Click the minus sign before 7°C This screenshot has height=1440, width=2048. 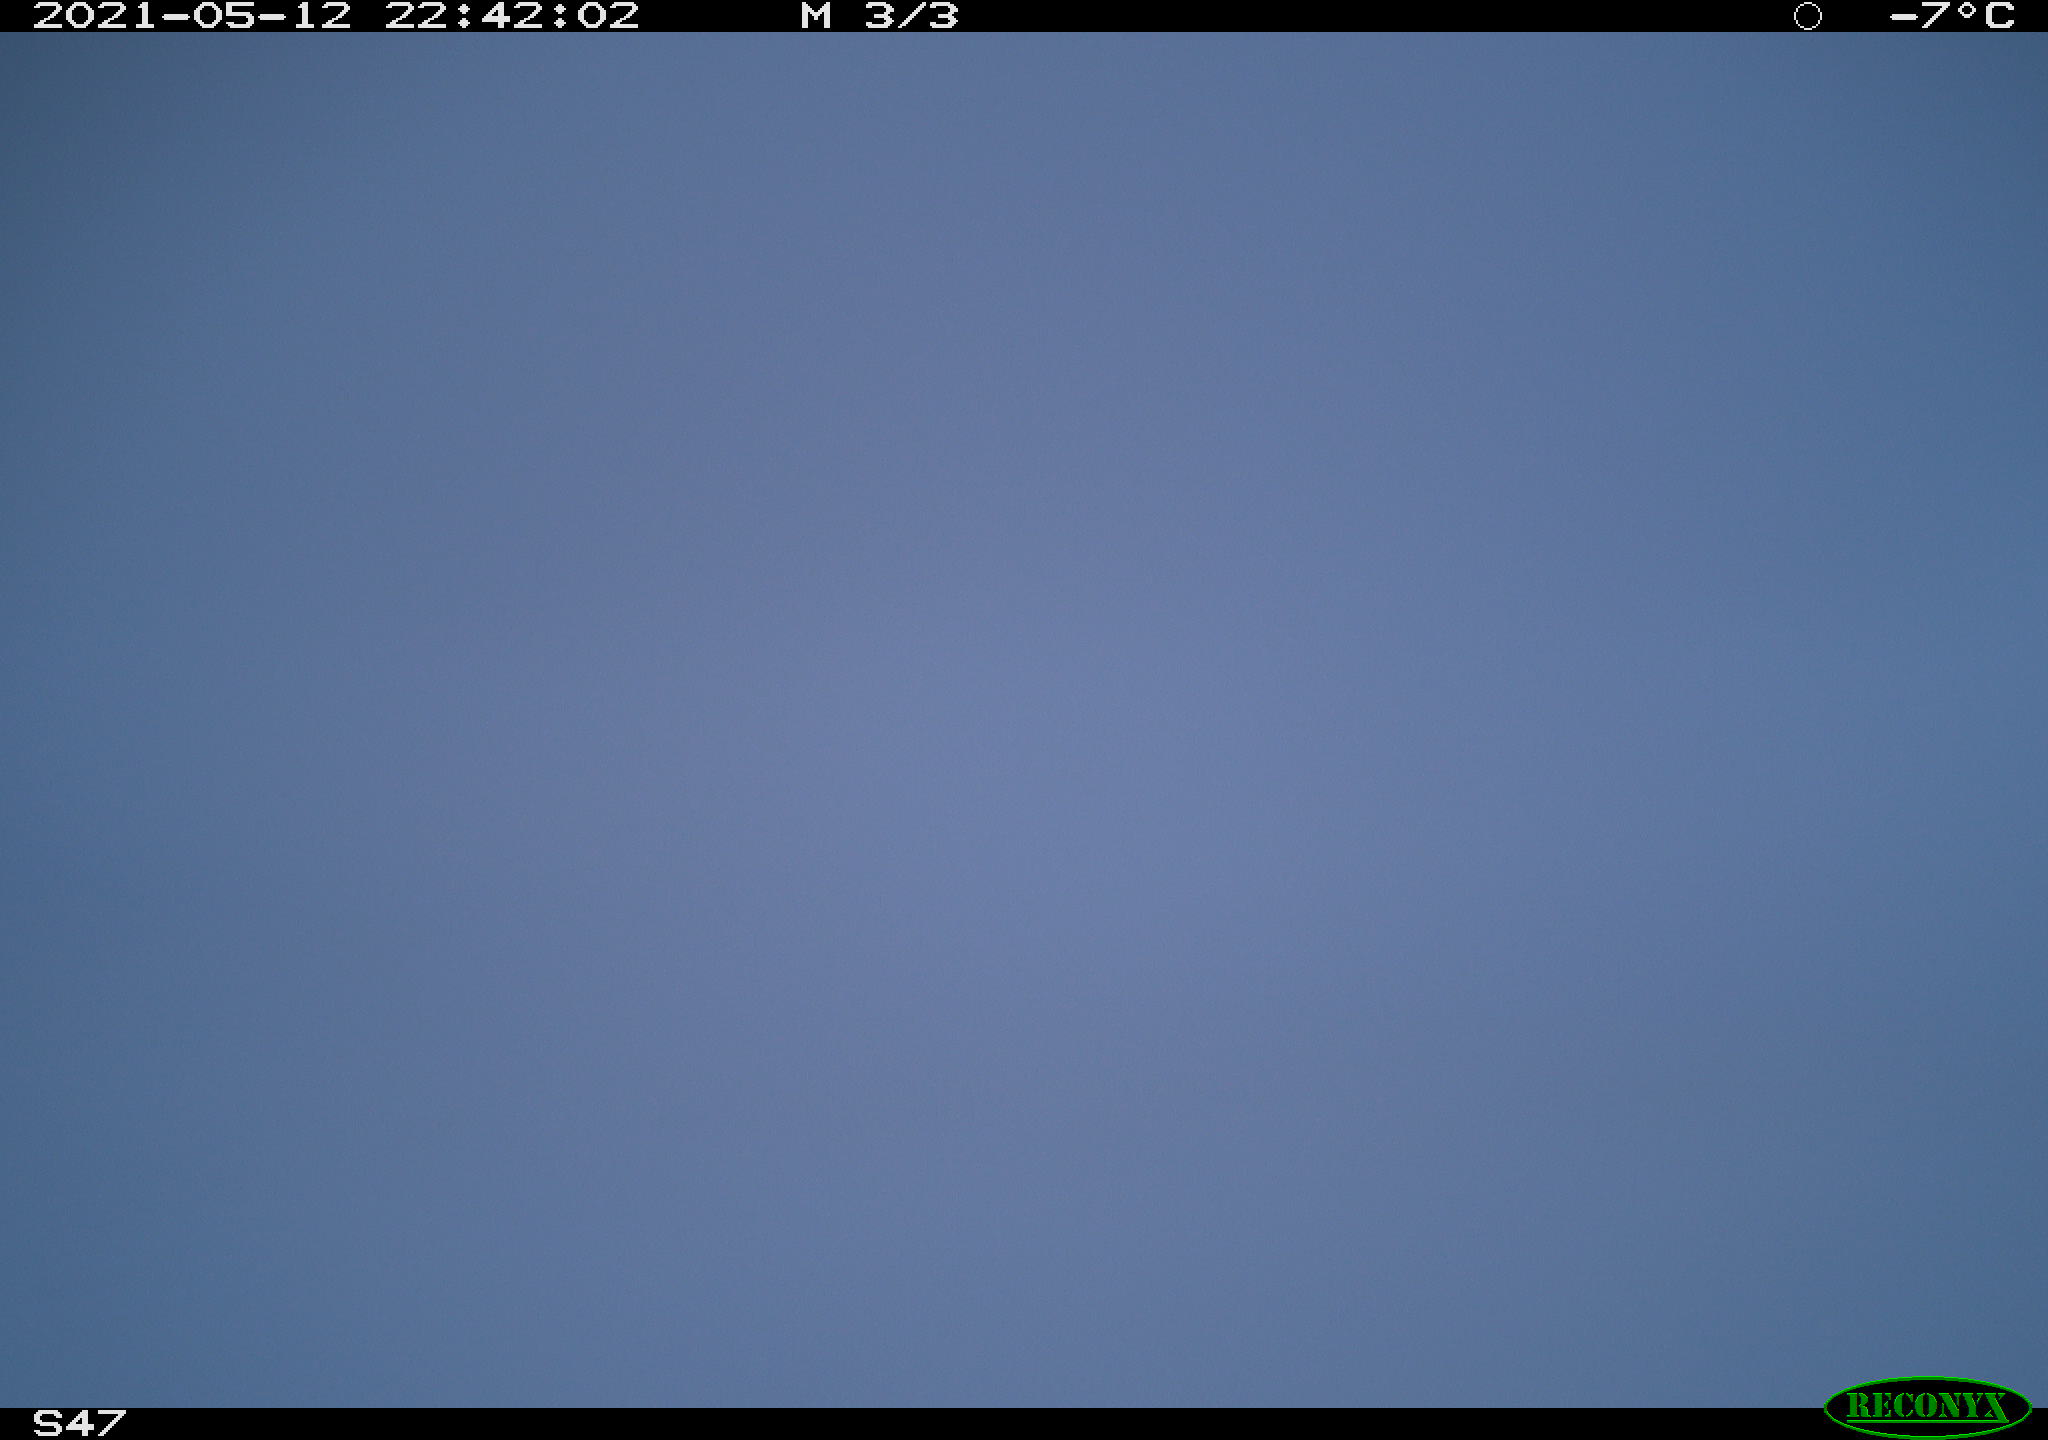pyautogui.click(x=1904, y=16)
